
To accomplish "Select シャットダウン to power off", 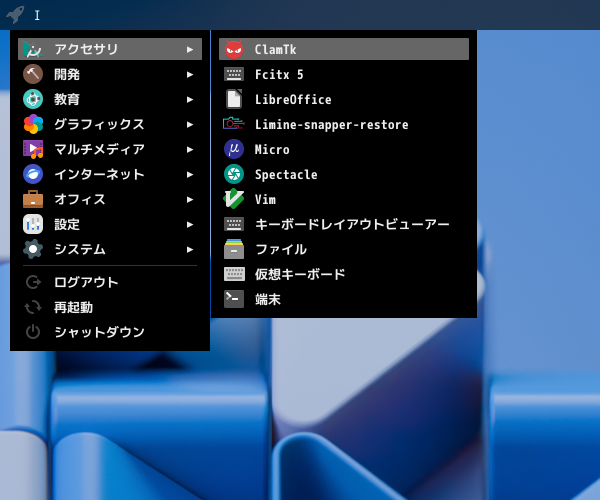I will click(x=110, y=332).
